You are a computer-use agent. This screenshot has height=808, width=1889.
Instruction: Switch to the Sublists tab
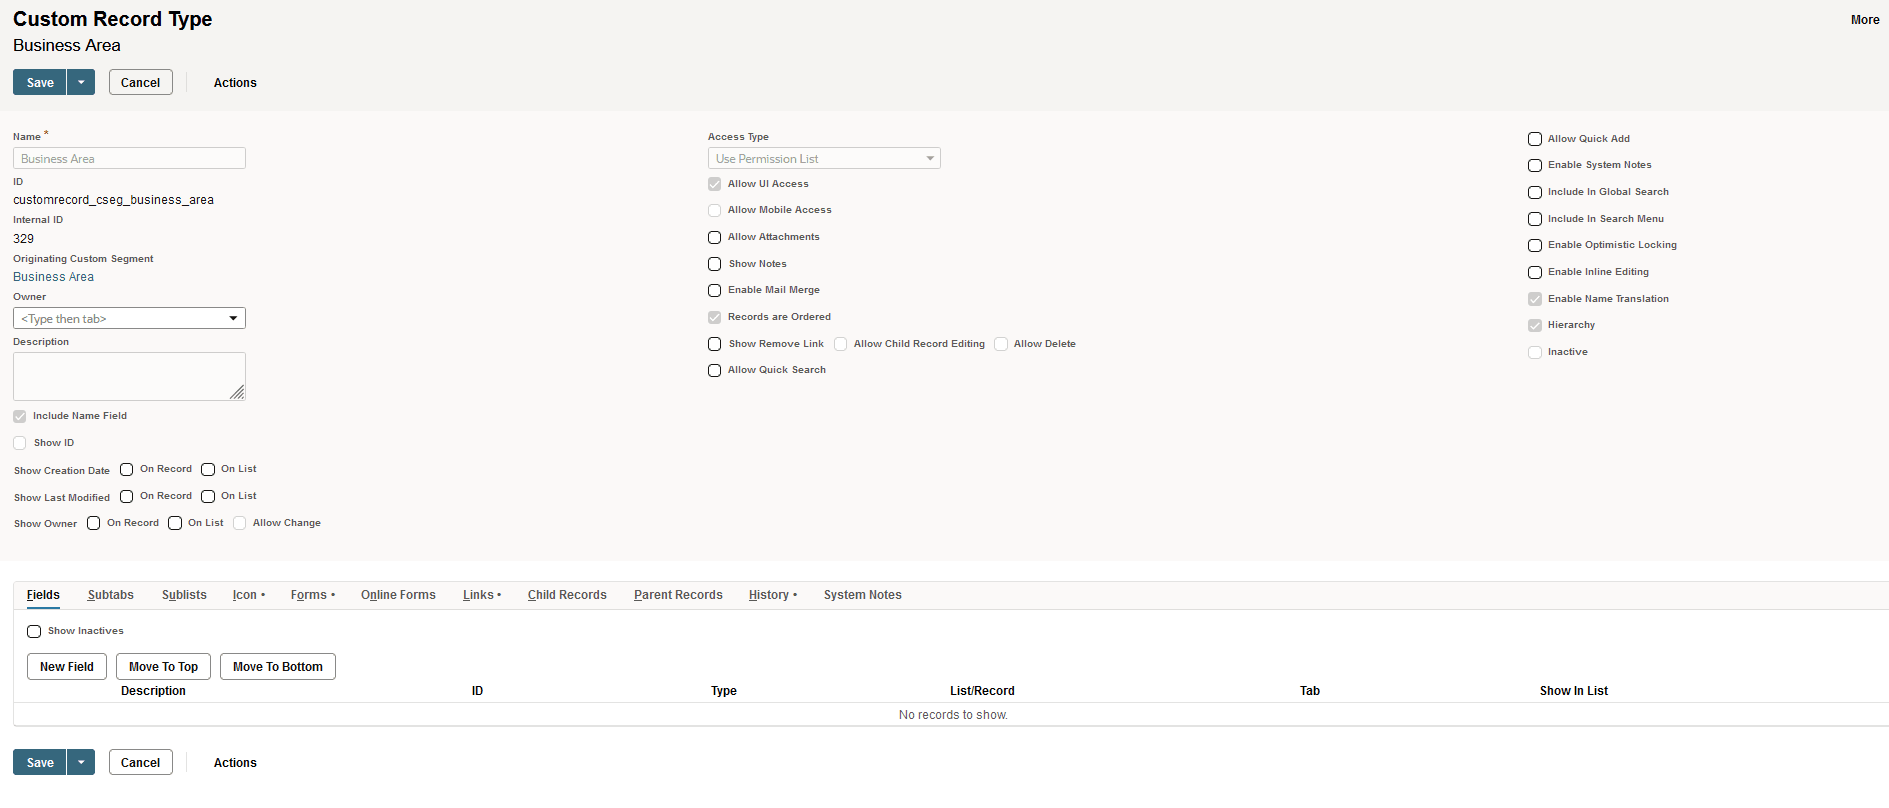[184, 595]
